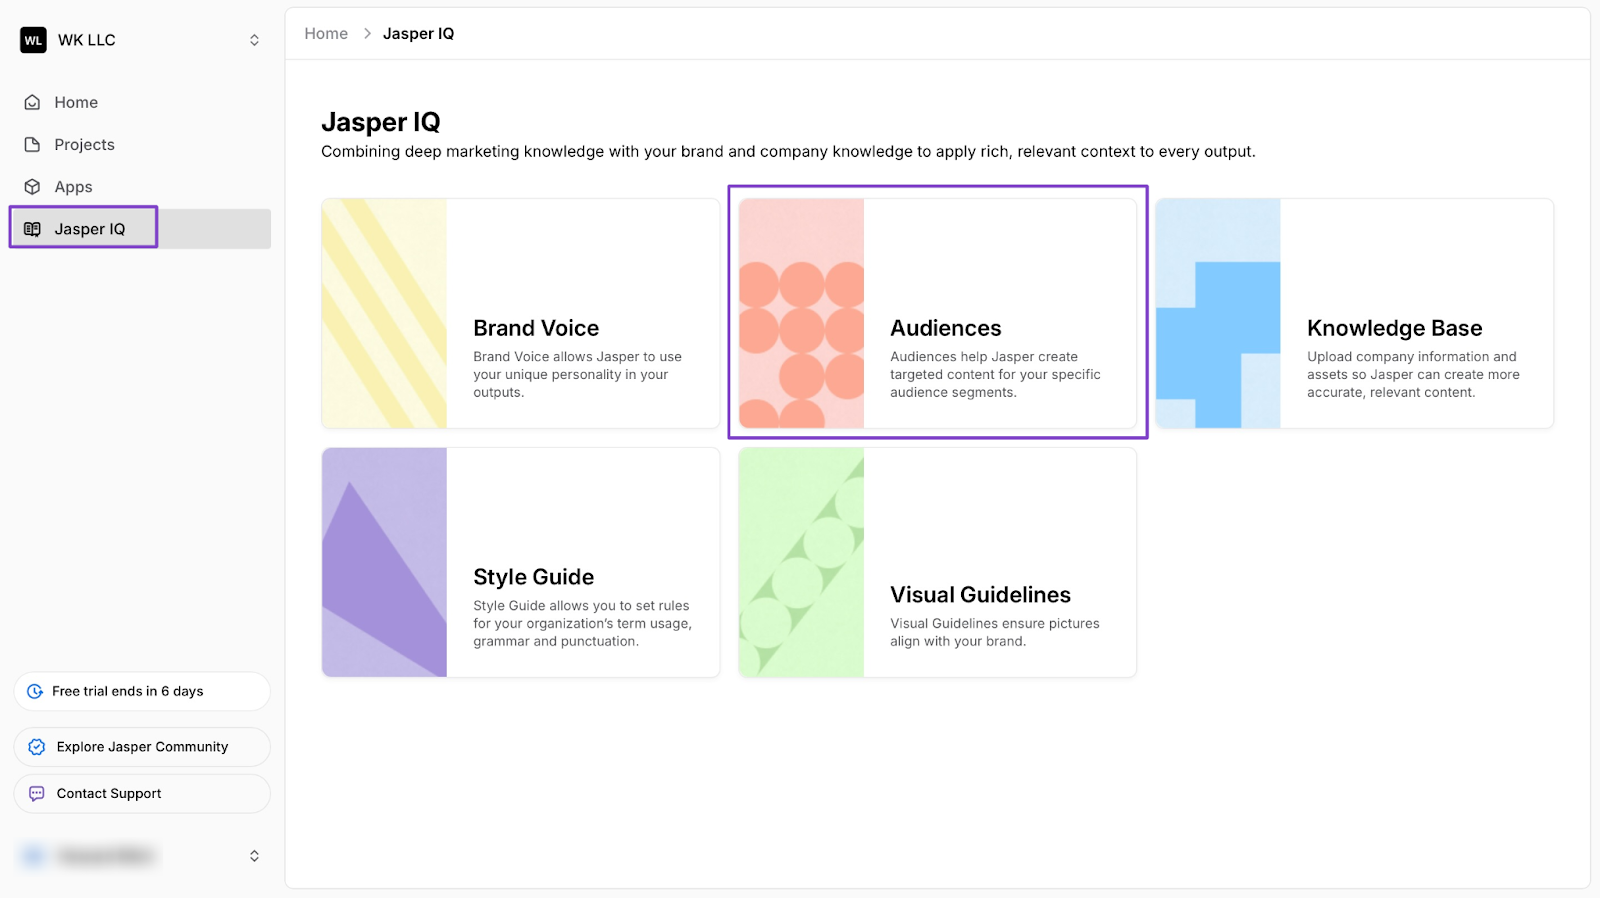
Task: Click the green Visual Guidelines thumbnail
Action: [x=801, y=562]
